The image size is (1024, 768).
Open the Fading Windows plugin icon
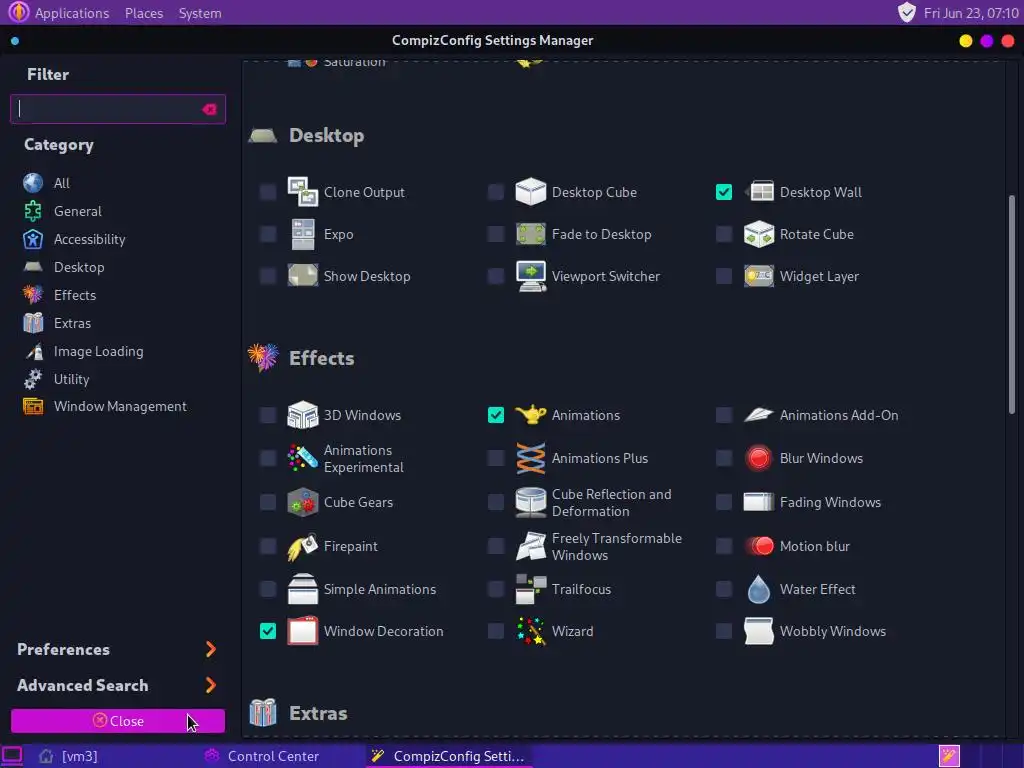759,502
